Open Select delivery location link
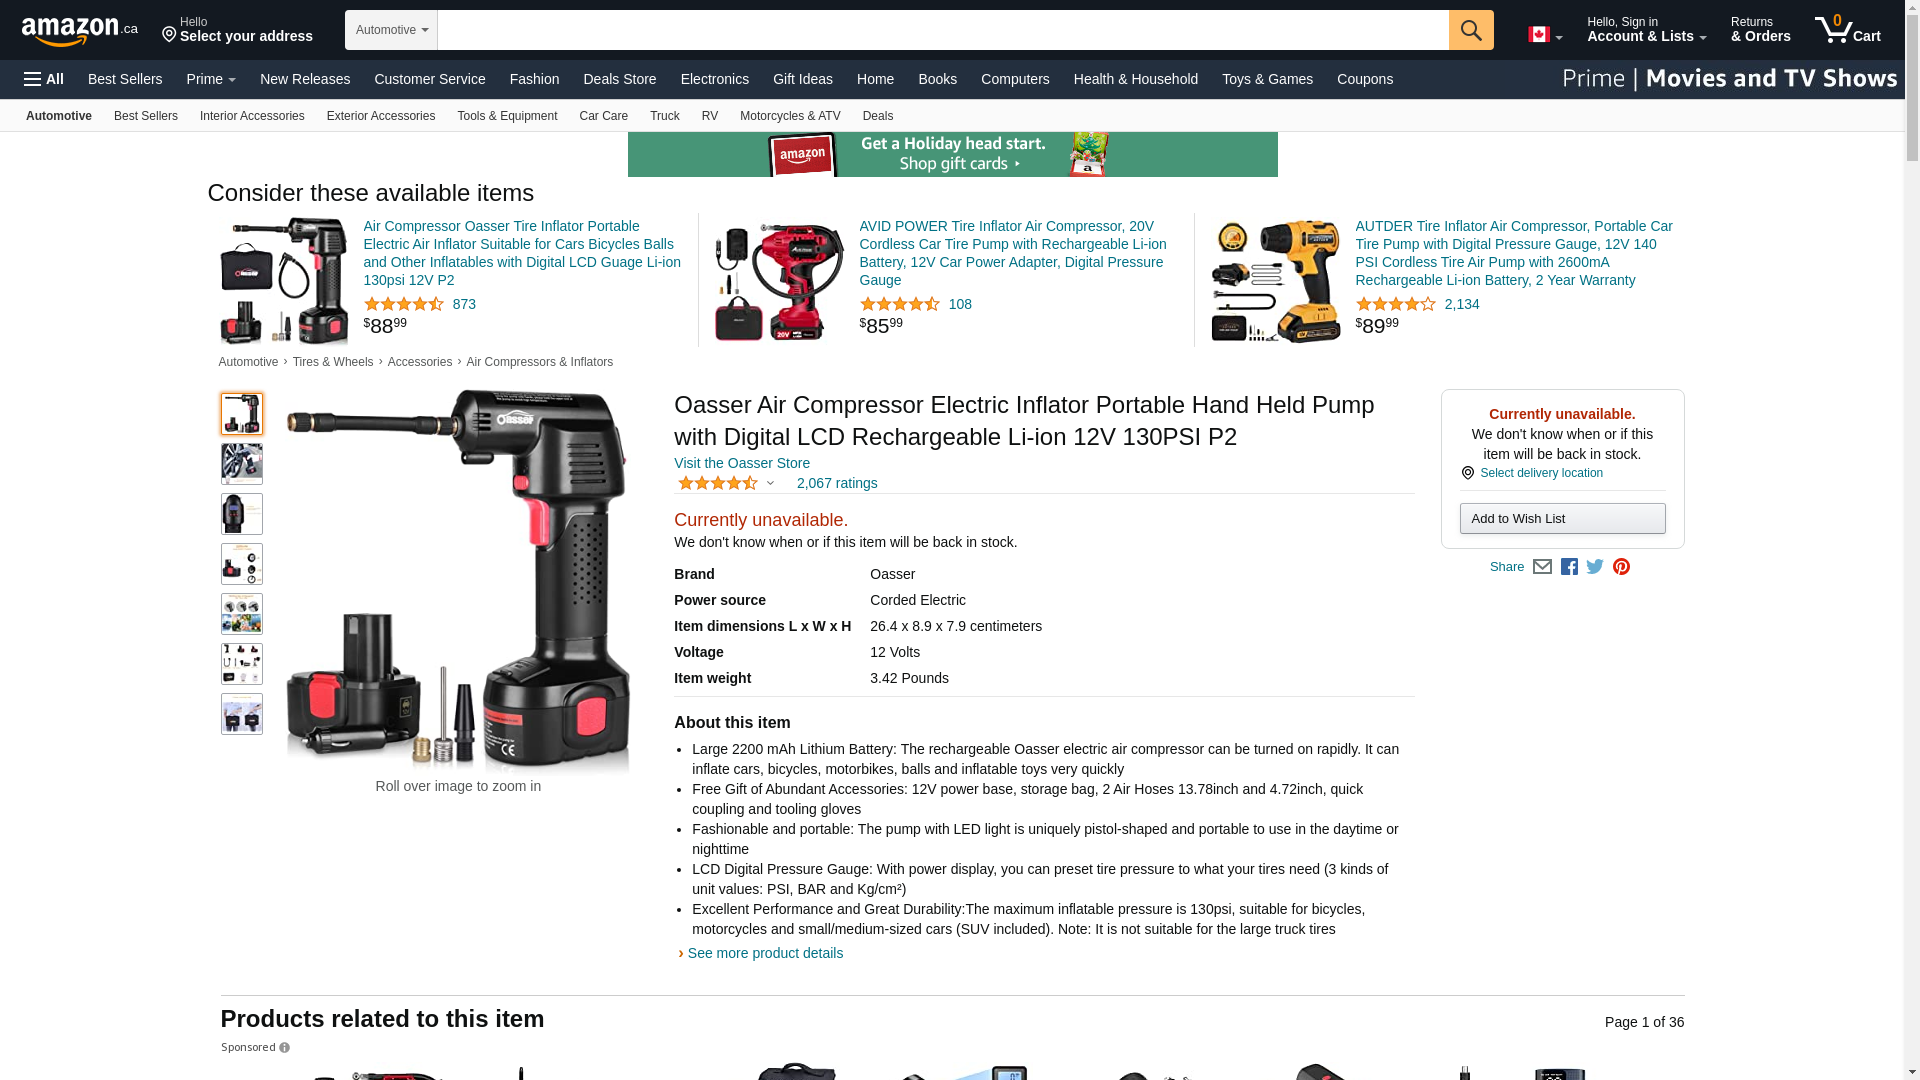The width and height of the screenshot is (1920, 1080). pyautogui.click(x=1541, y=473)
